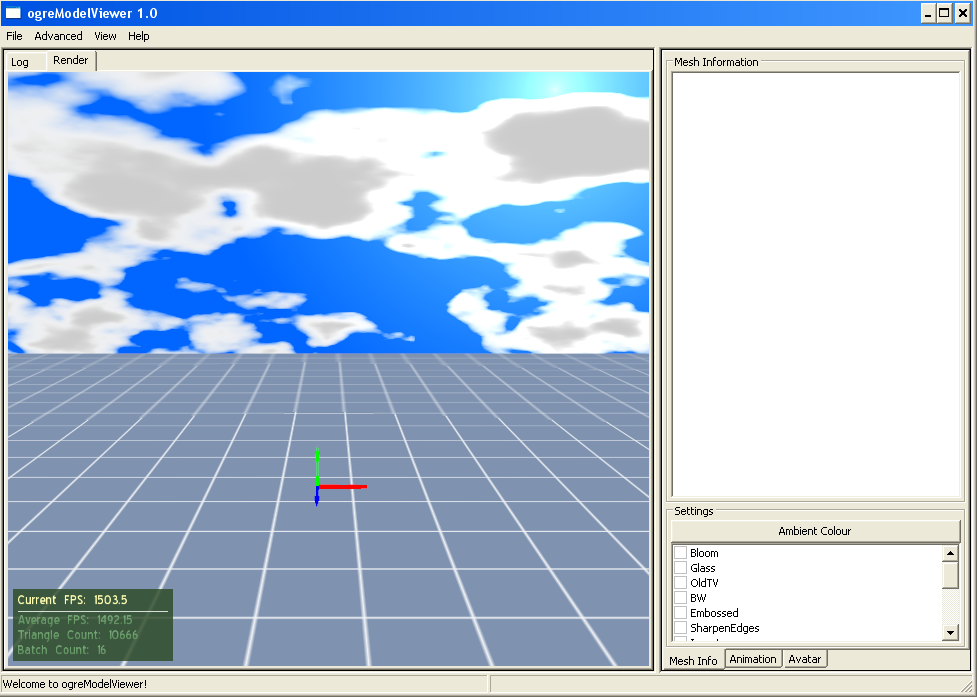Click the Ambient Colour button
The image size is (977, 697).
pos(815,531)
